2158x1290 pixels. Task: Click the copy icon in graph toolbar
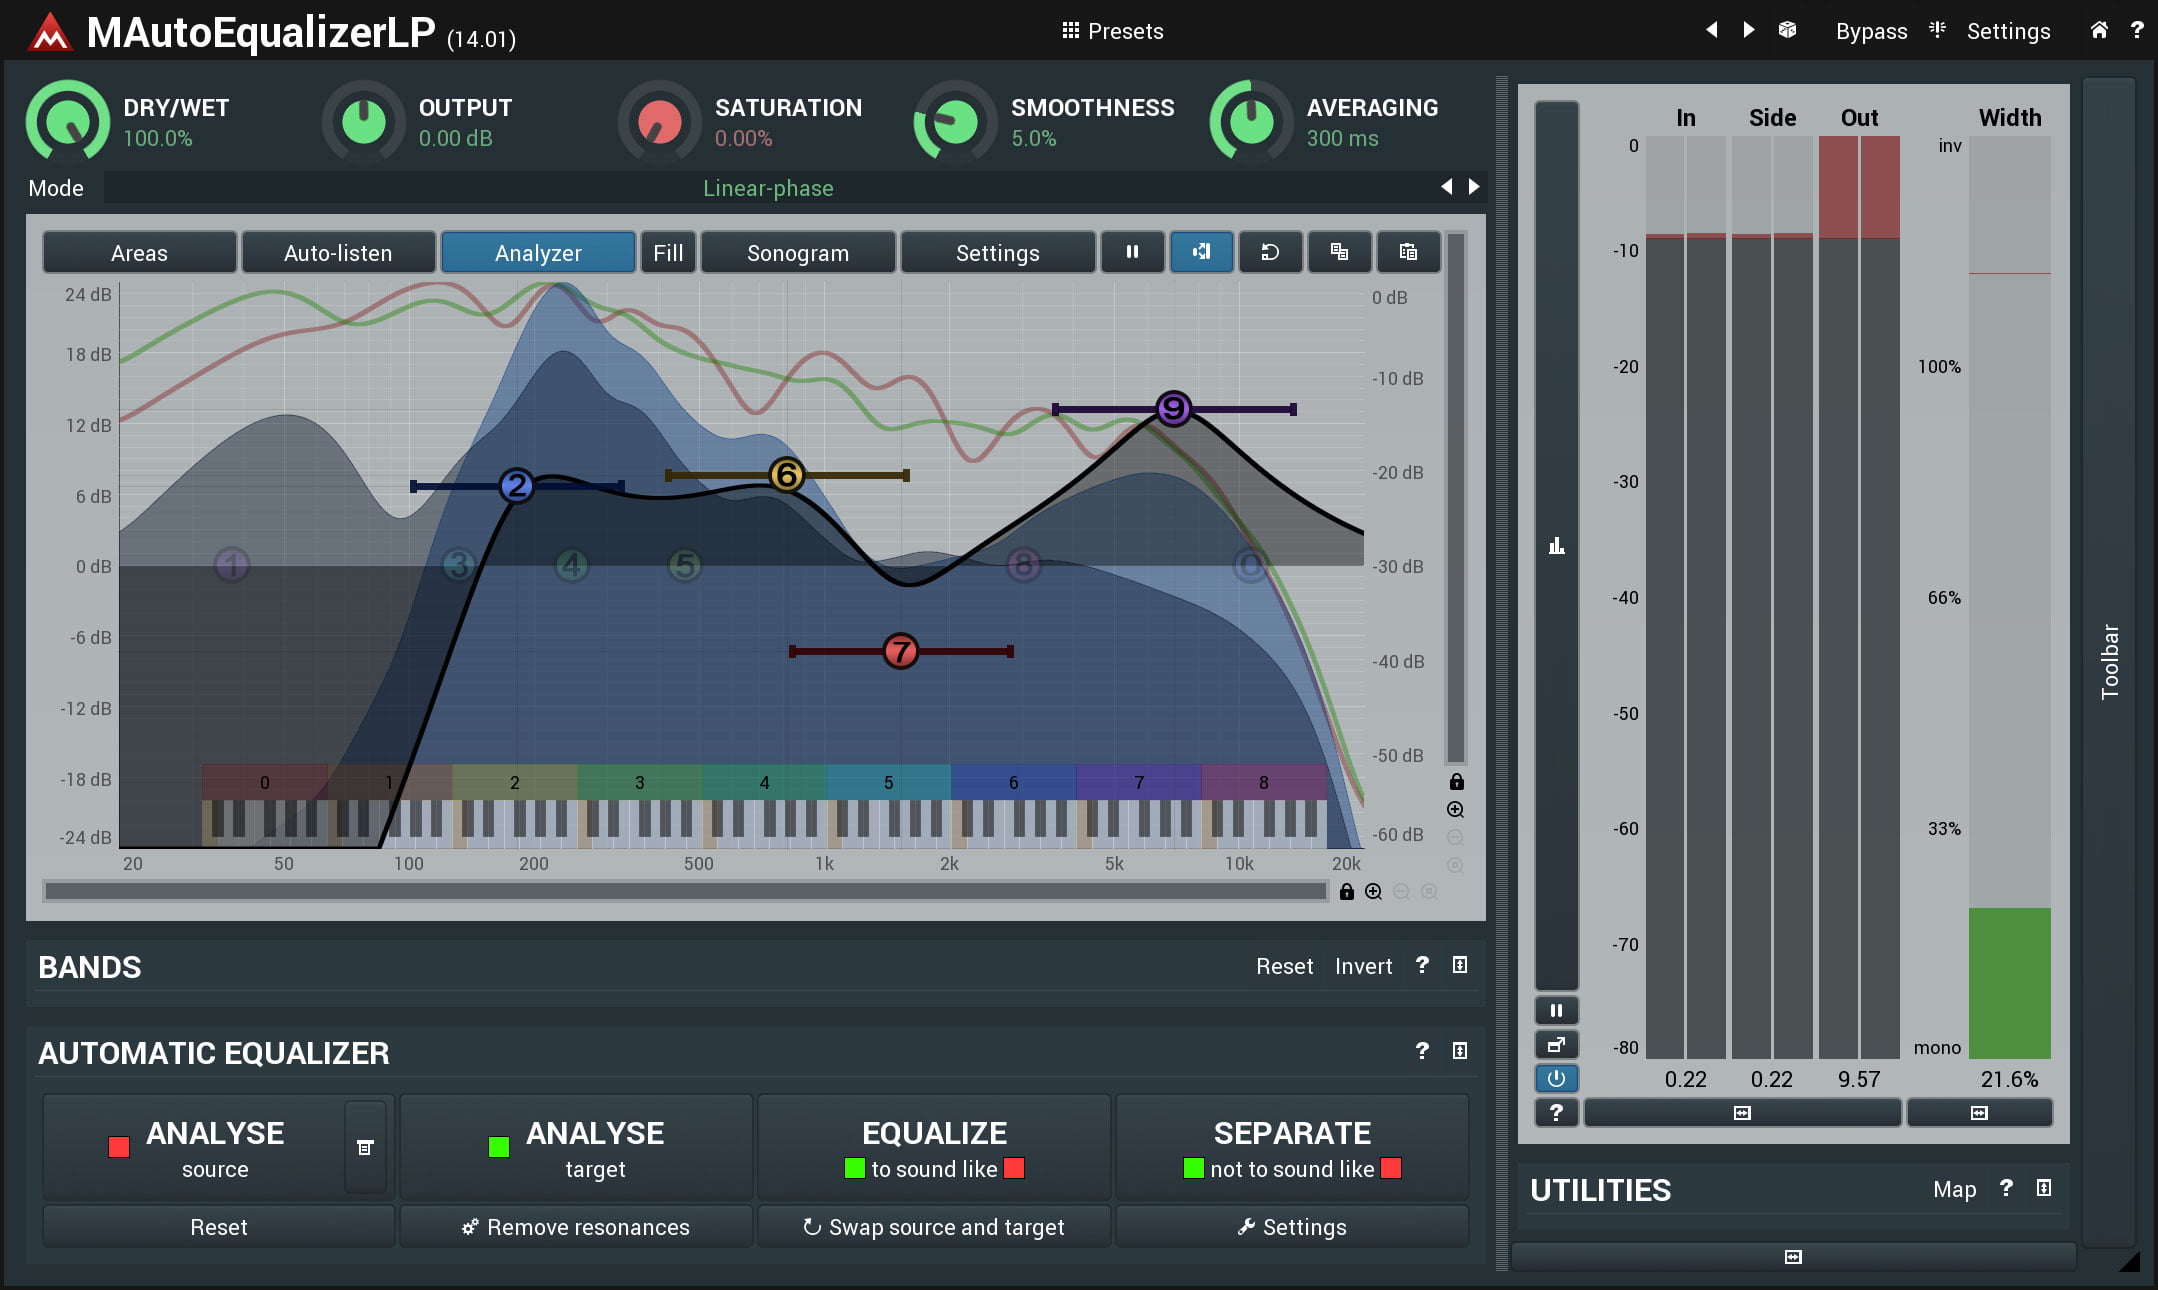pos(1339,252)
